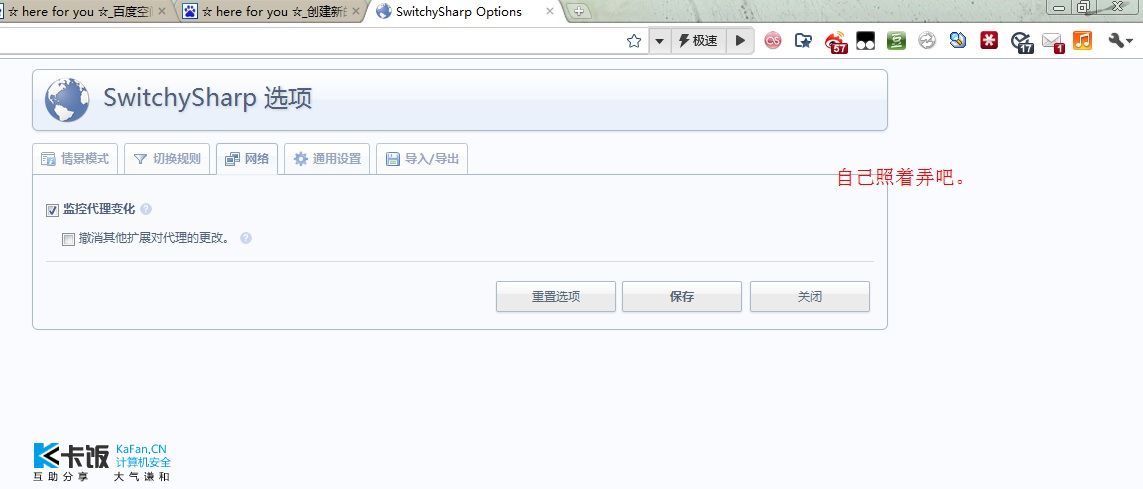Open a new browser tab
Image resolution: width=1143 pixels, height=489 pixels.
tap(579, 11)
